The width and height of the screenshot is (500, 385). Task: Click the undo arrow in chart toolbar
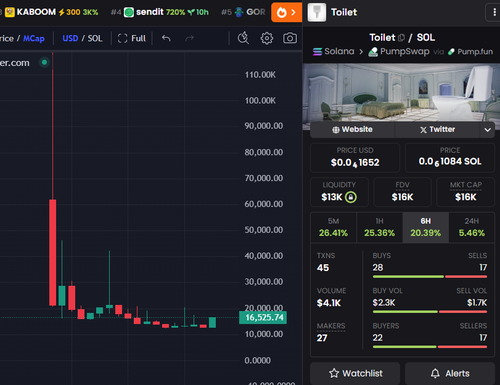tap(166, 38)
